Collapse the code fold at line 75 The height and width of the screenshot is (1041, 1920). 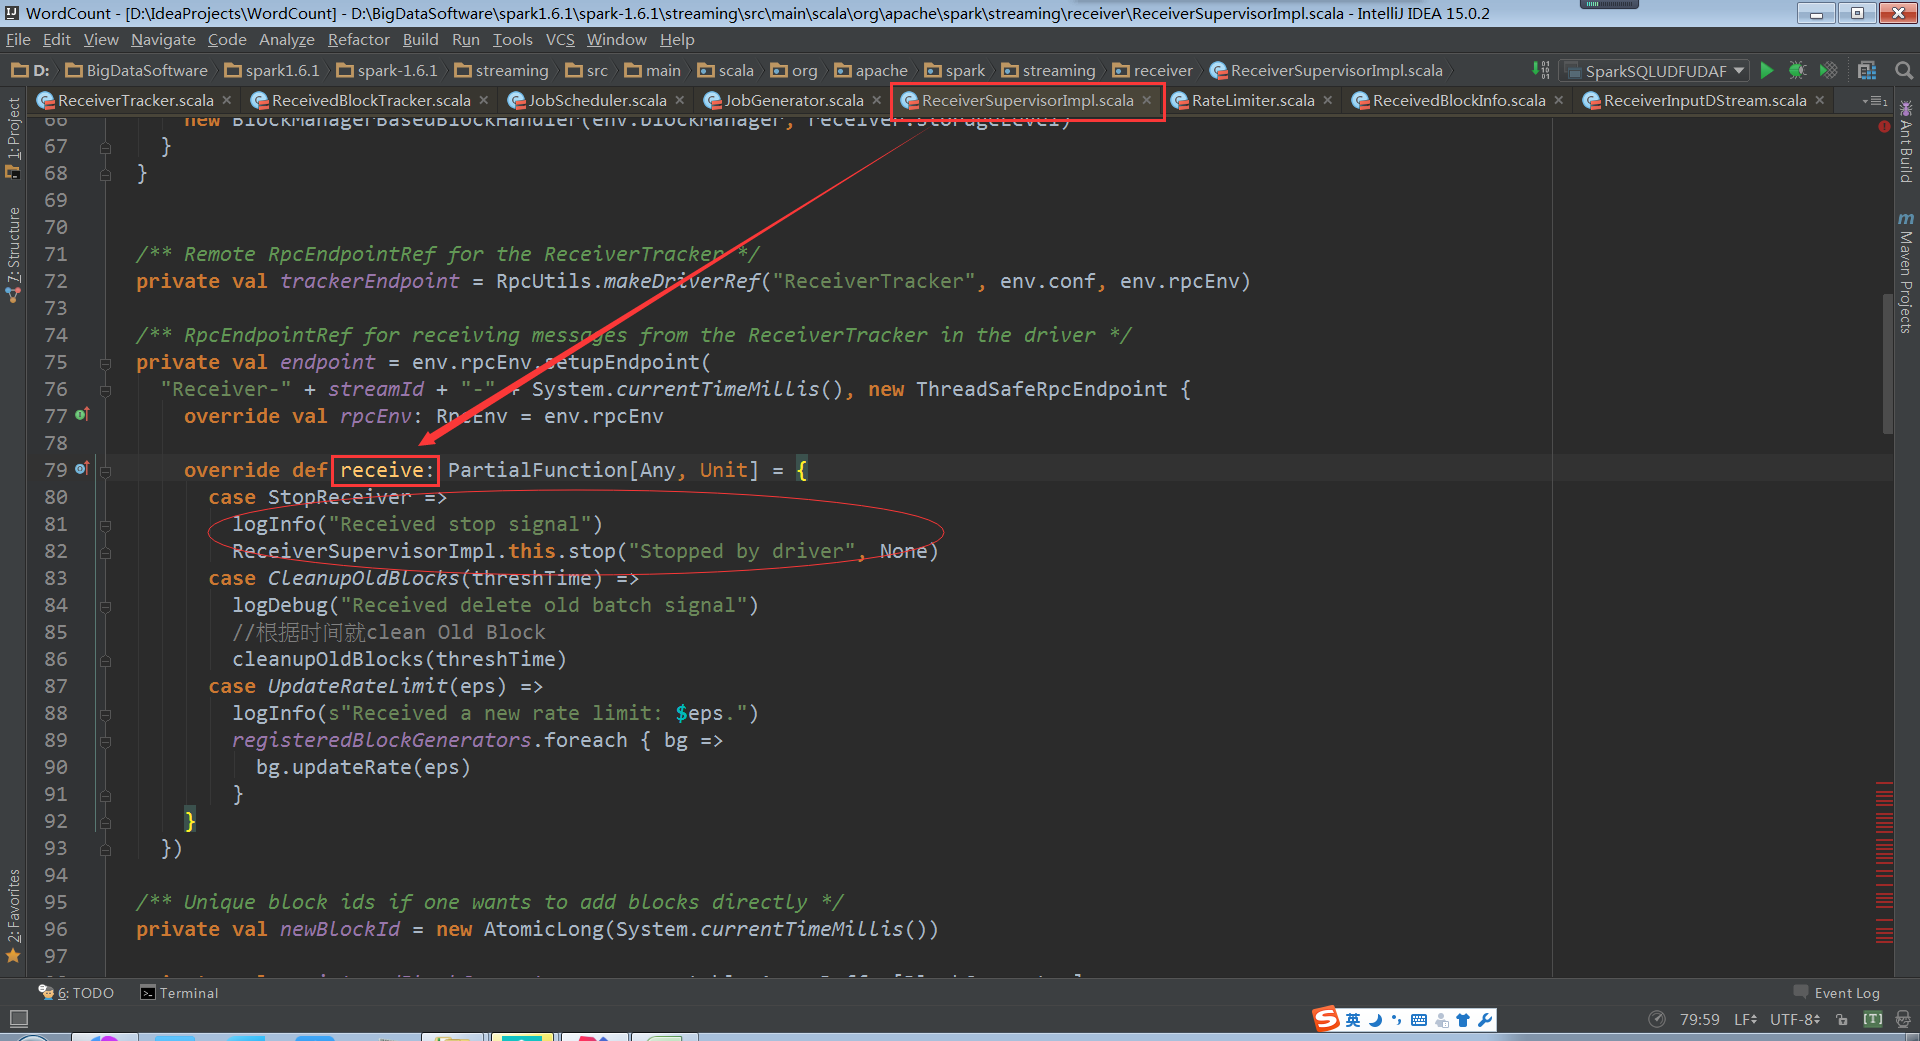[x=105, y=363]
